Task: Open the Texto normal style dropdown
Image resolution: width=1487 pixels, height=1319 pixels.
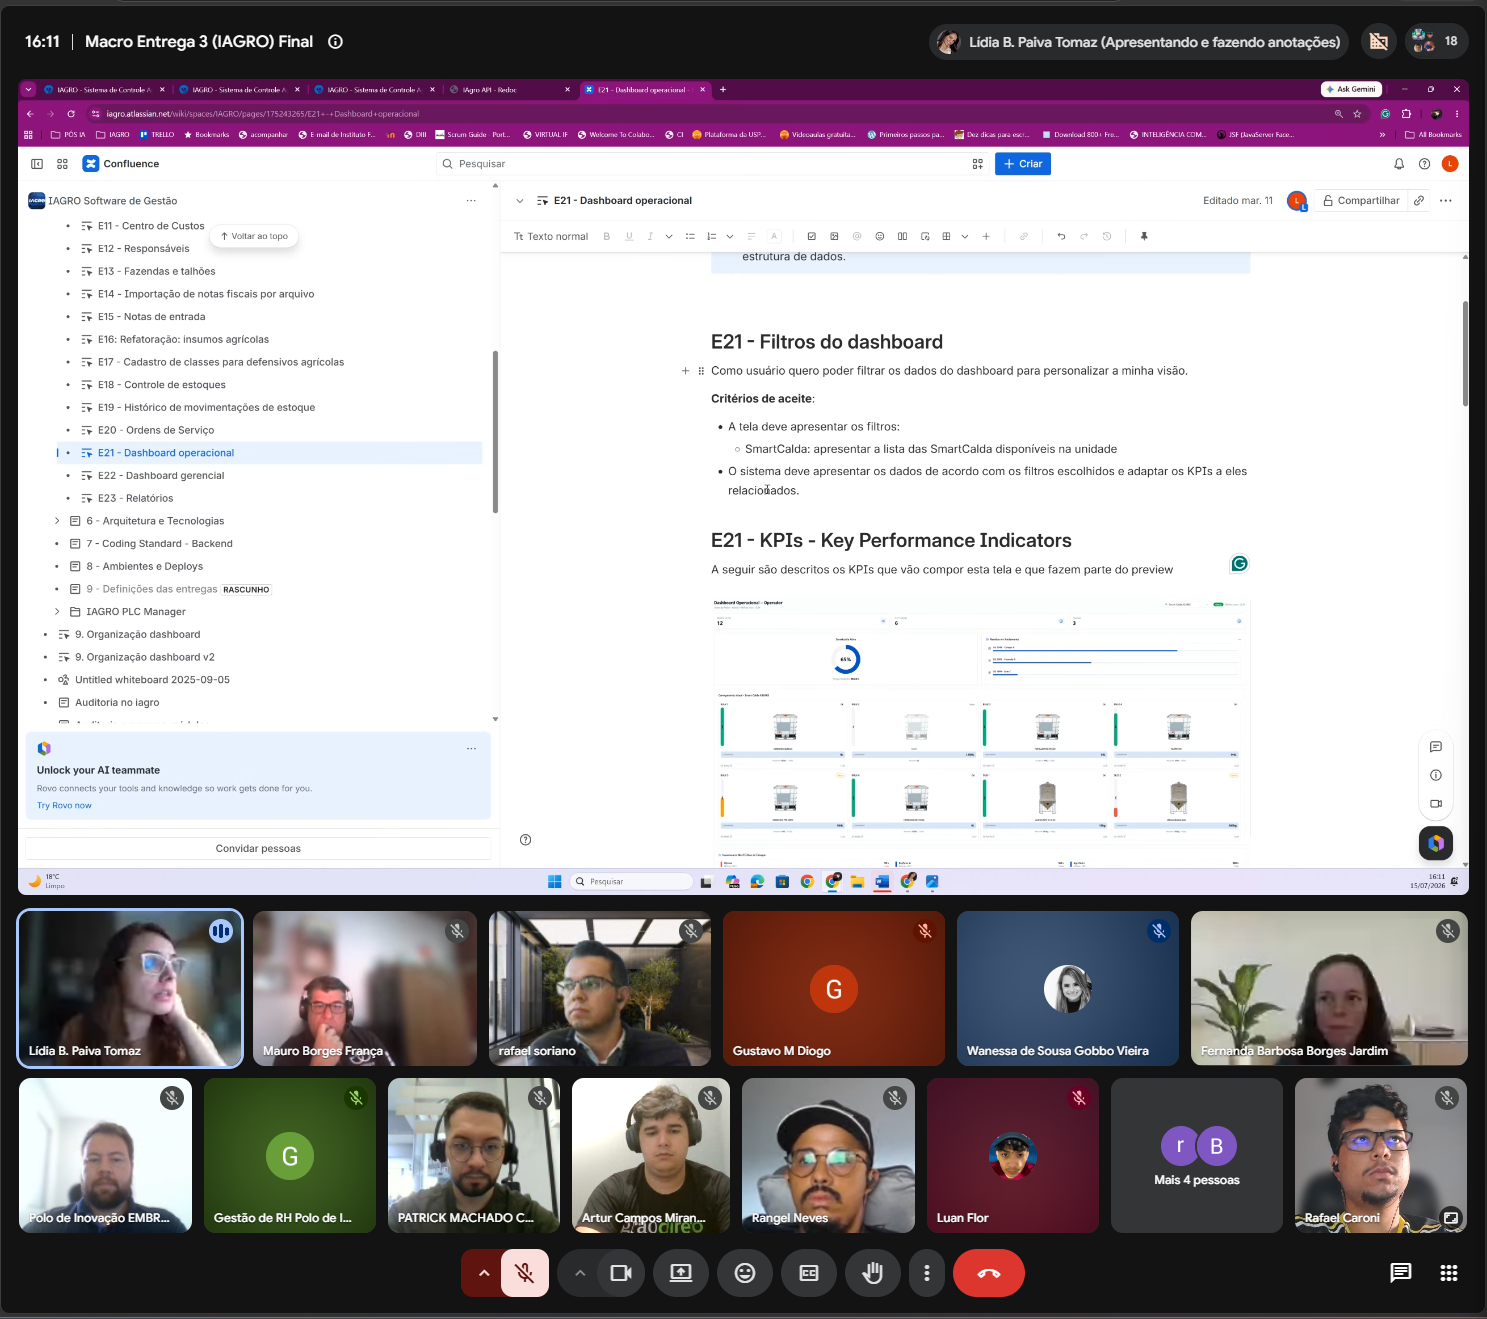Action: point(551,237)
